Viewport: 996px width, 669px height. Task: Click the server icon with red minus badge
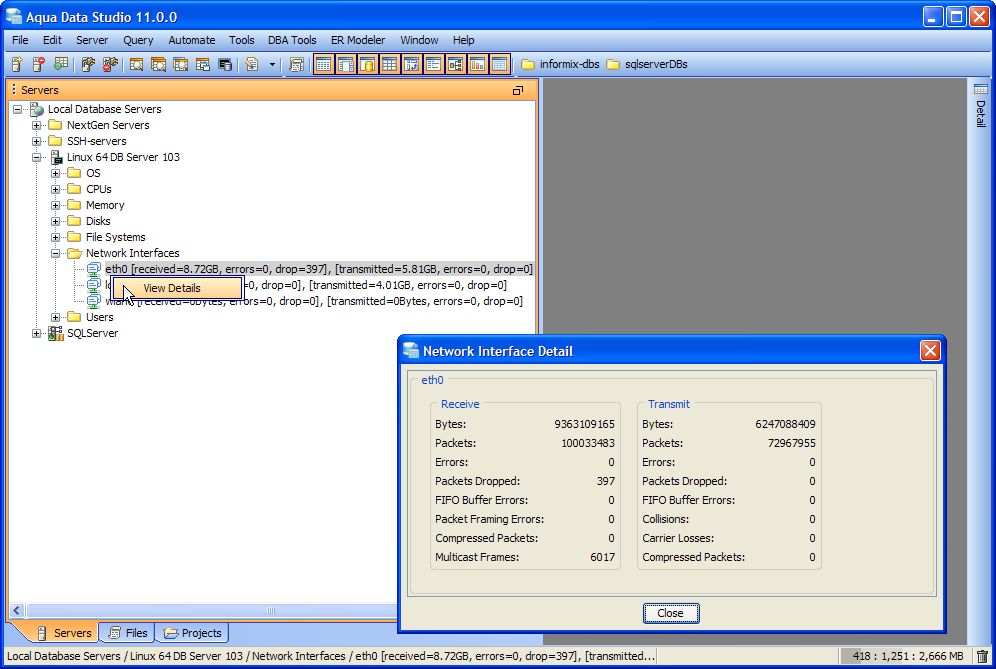39,64
